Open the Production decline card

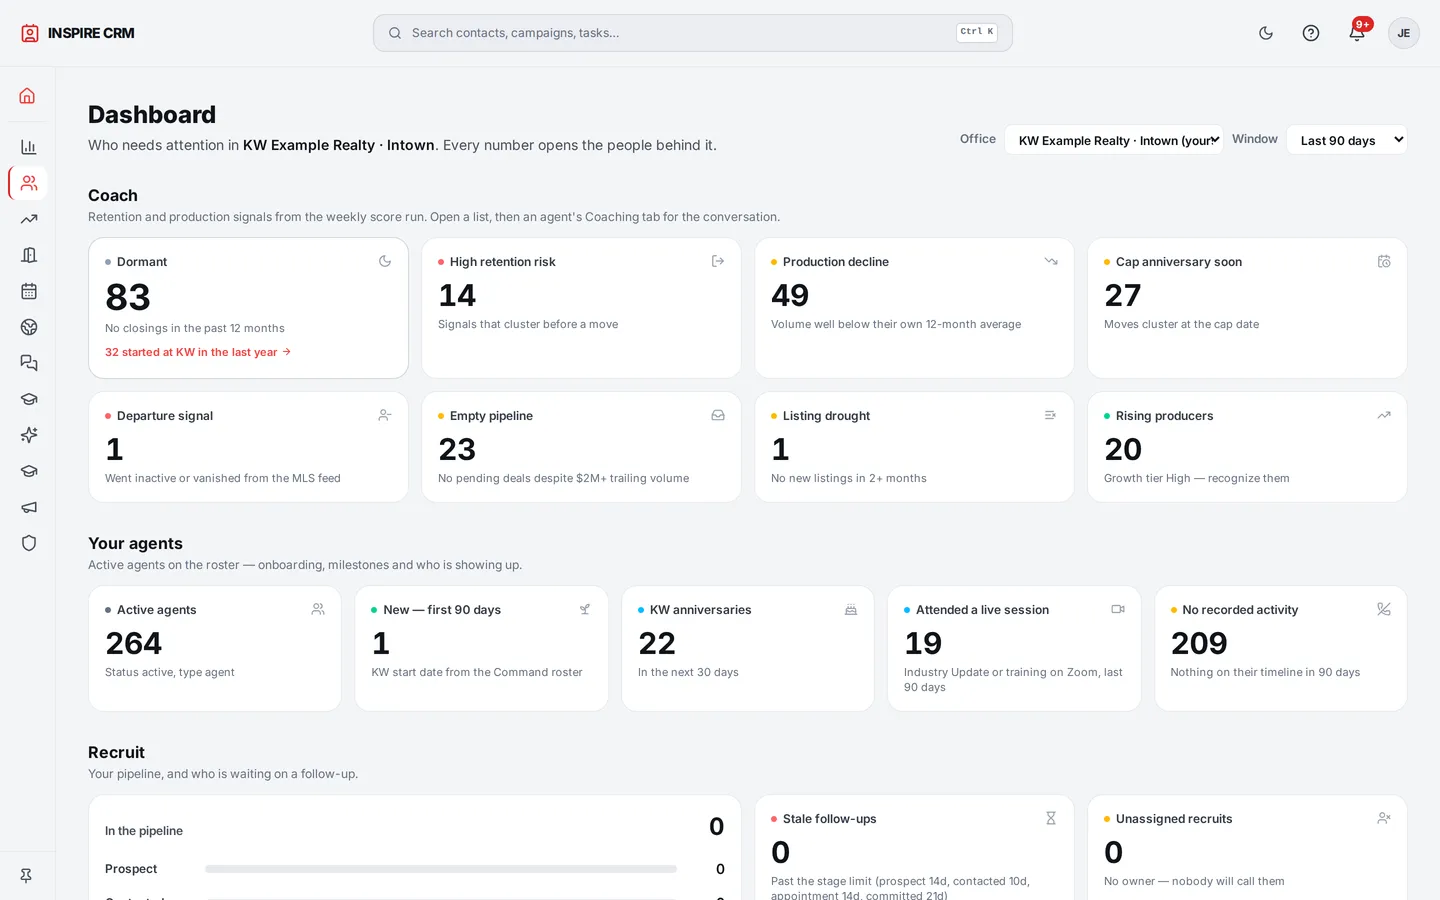914,308
